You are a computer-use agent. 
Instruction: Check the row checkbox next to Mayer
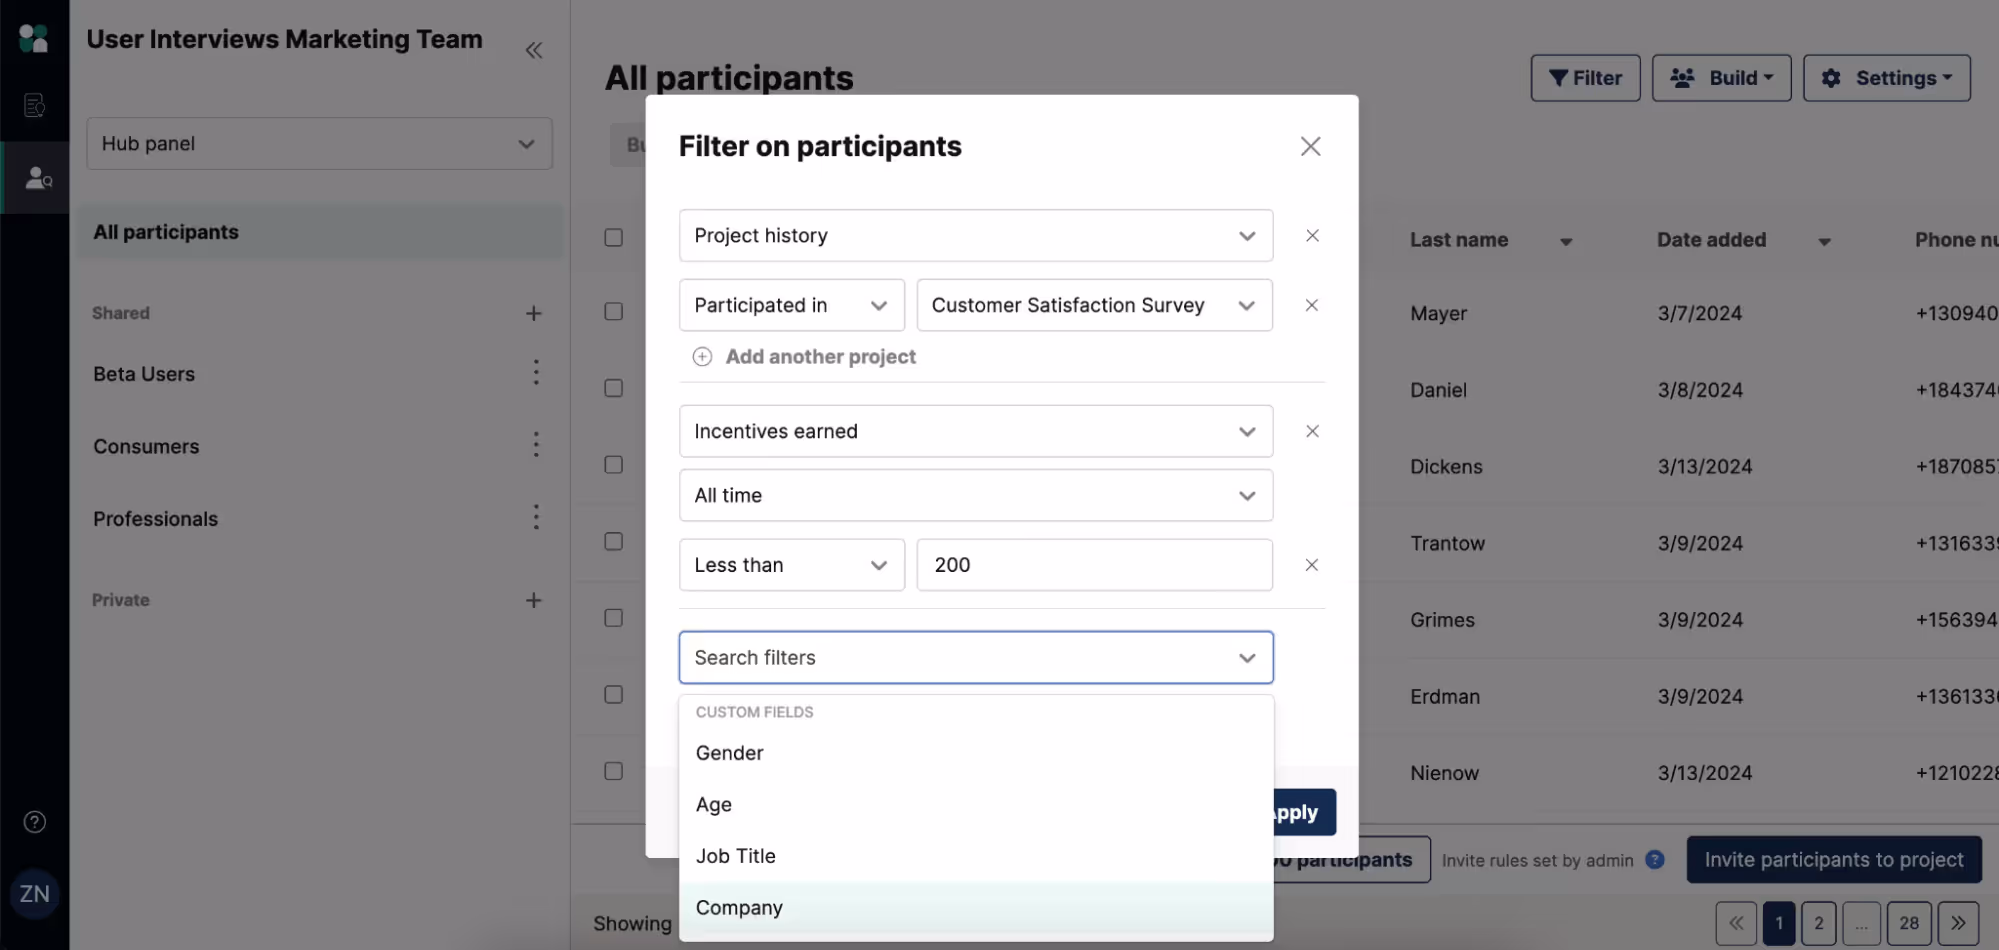click(613, 311)
